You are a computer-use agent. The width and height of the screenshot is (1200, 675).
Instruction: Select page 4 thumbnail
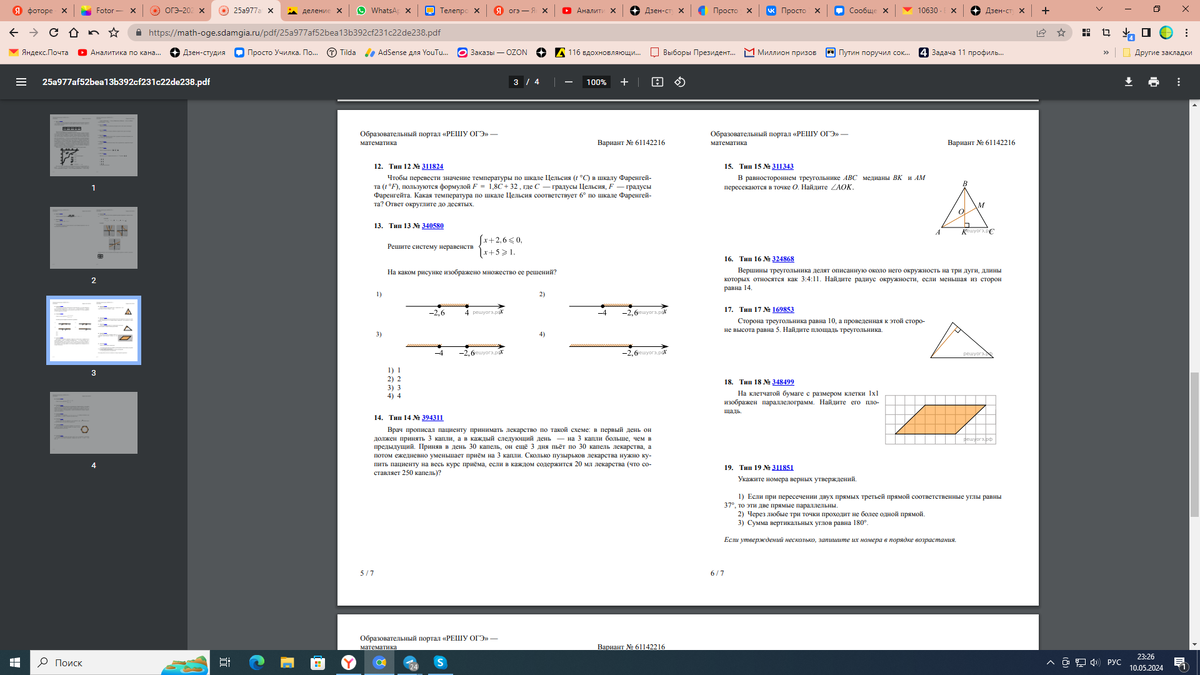94,422
